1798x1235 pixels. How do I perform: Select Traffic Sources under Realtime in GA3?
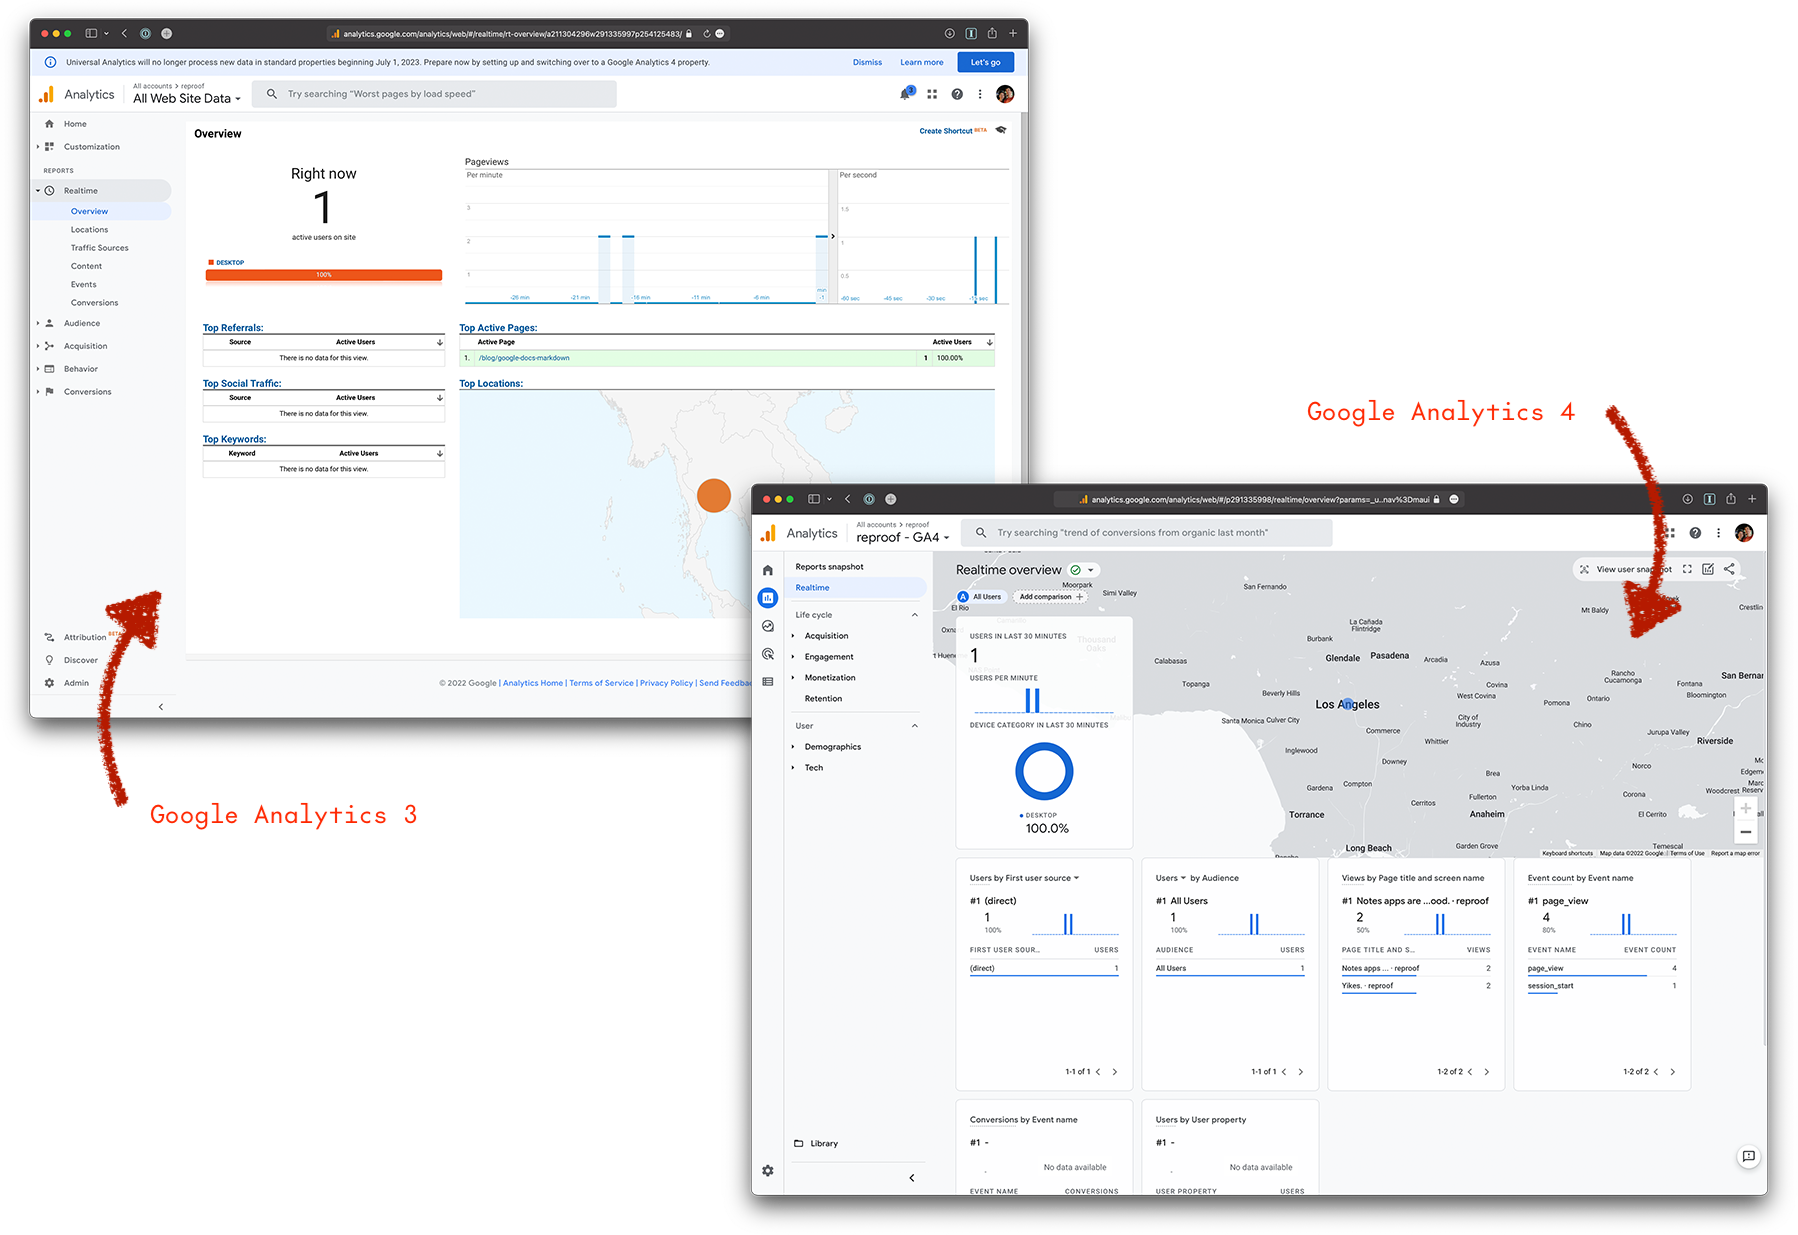click(99, 248)
